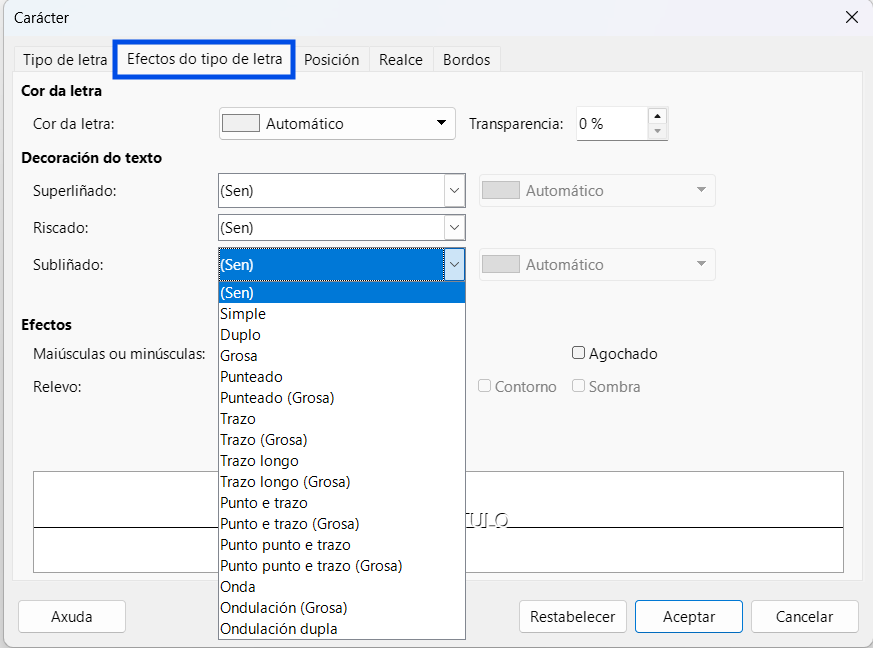The height and width of the screenshot is (648, 873).
Task: Open help with the Axuda button
Action: pyautogui.click(x=72, y=617)
